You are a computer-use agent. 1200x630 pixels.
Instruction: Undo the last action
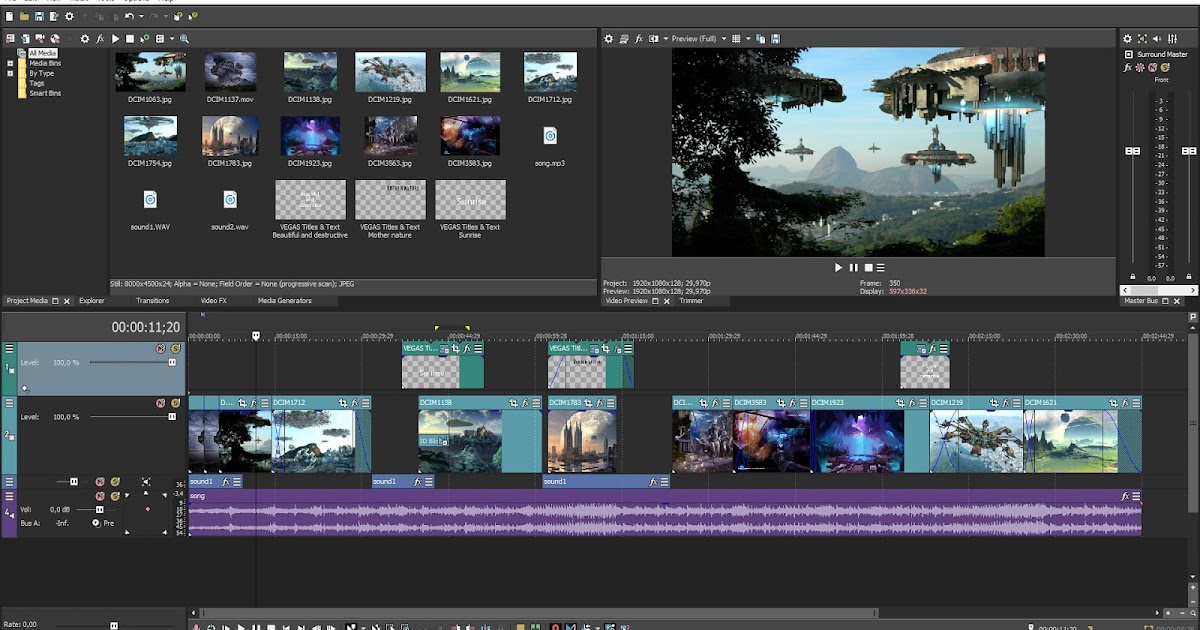click(x=129, y=16)
